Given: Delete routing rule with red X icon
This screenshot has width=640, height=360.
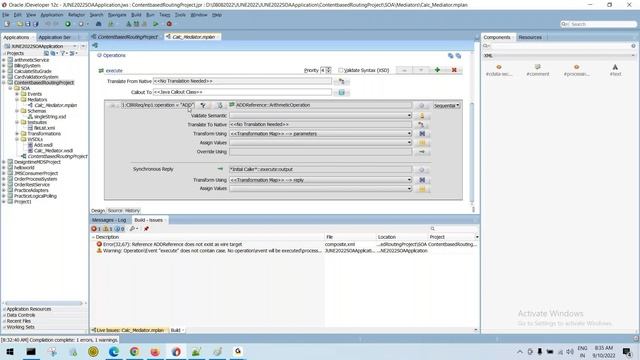Looking at the screenshot, I should pyautogui.click(x=454, y=70).
